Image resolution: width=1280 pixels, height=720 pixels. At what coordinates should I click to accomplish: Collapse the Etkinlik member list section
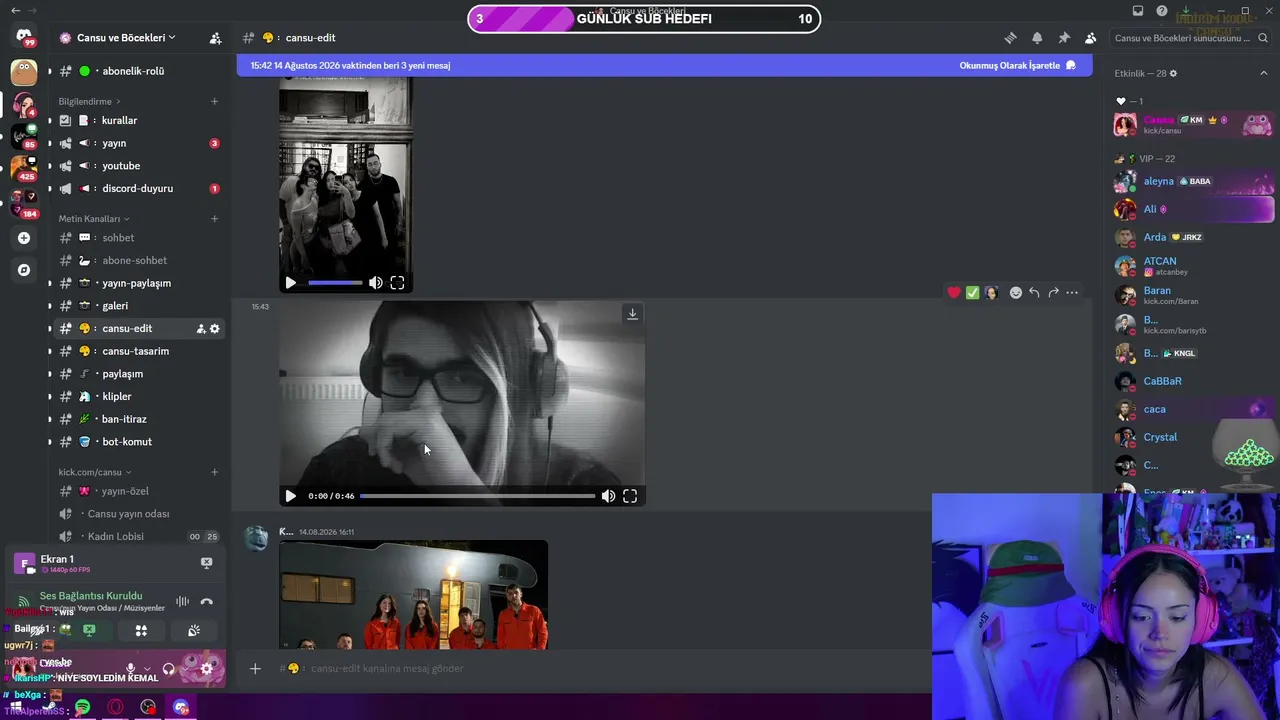coord(1264,74)
